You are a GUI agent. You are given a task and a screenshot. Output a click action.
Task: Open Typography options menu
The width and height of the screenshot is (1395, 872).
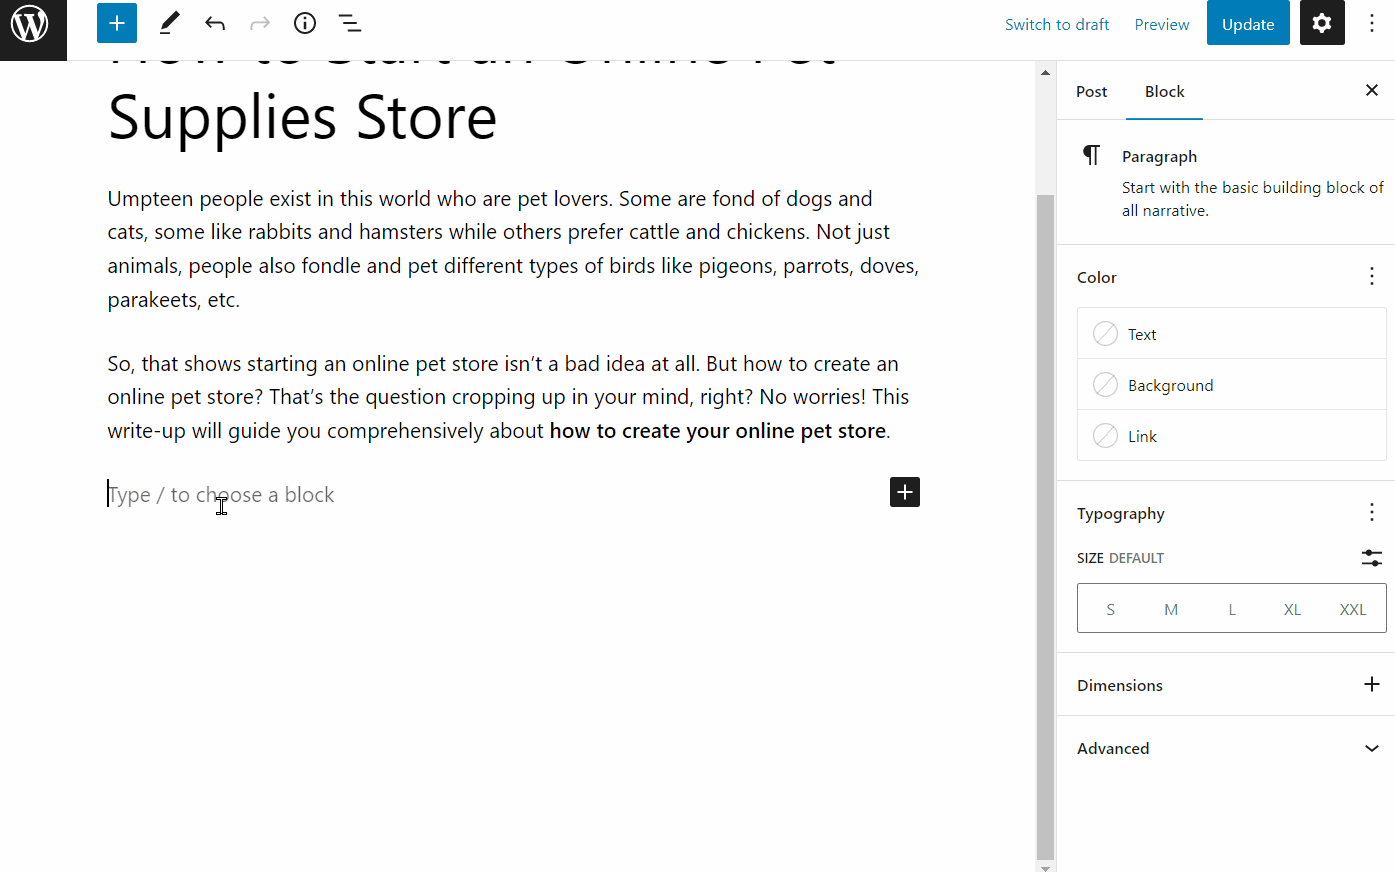[x=1371, y=513]
